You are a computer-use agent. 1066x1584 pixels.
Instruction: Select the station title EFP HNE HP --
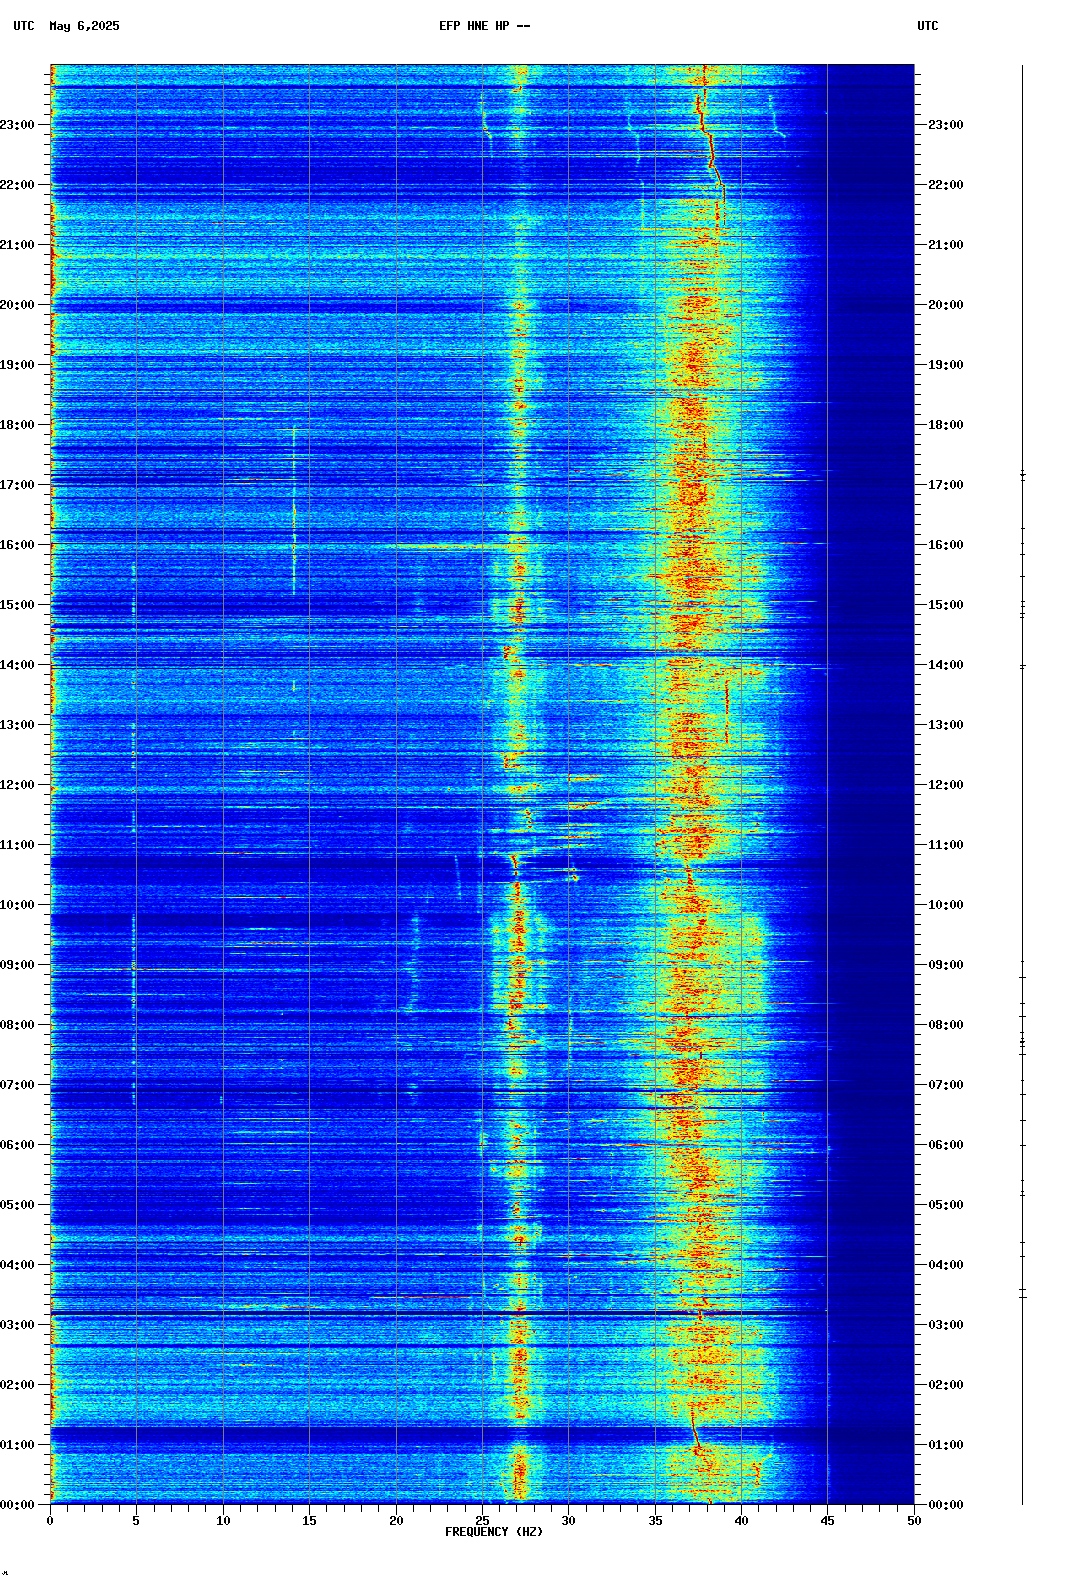click(x=485, y=26)
